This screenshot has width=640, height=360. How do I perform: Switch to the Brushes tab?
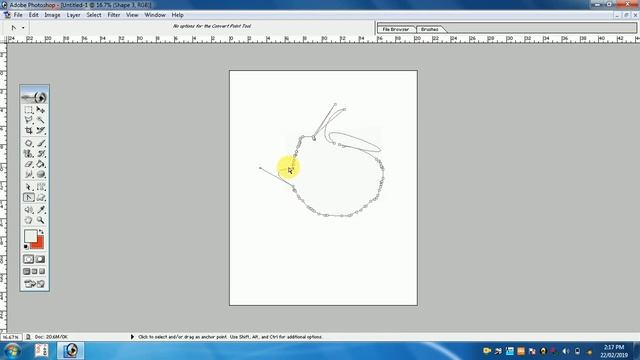[x=430, y=29]
